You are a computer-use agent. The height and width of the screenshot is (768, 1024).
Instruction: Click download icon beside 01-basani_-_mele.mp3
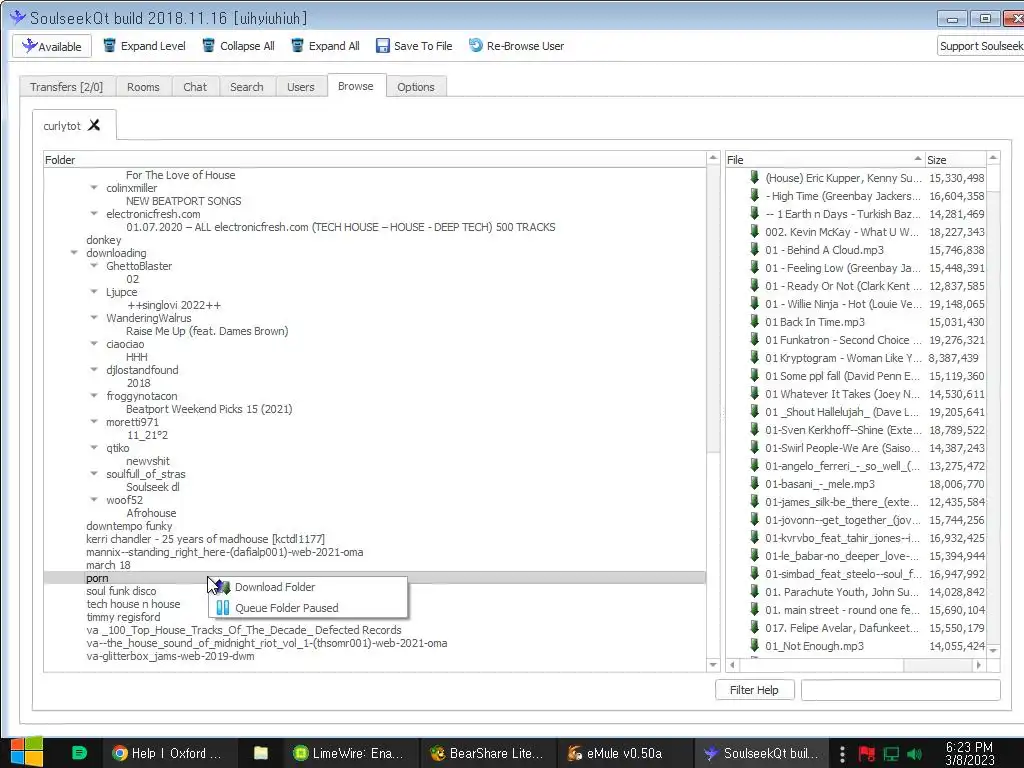point(754,483)
